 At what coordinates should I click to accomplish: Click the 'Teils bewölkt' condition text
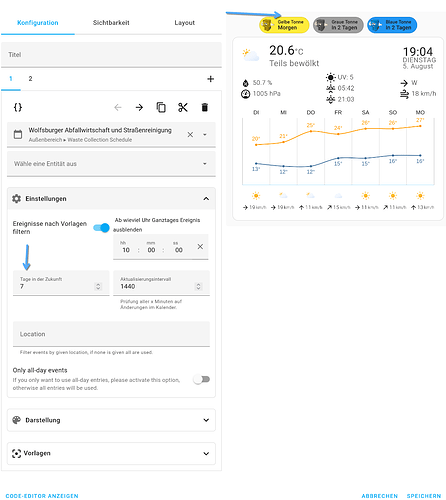(294, 63)
